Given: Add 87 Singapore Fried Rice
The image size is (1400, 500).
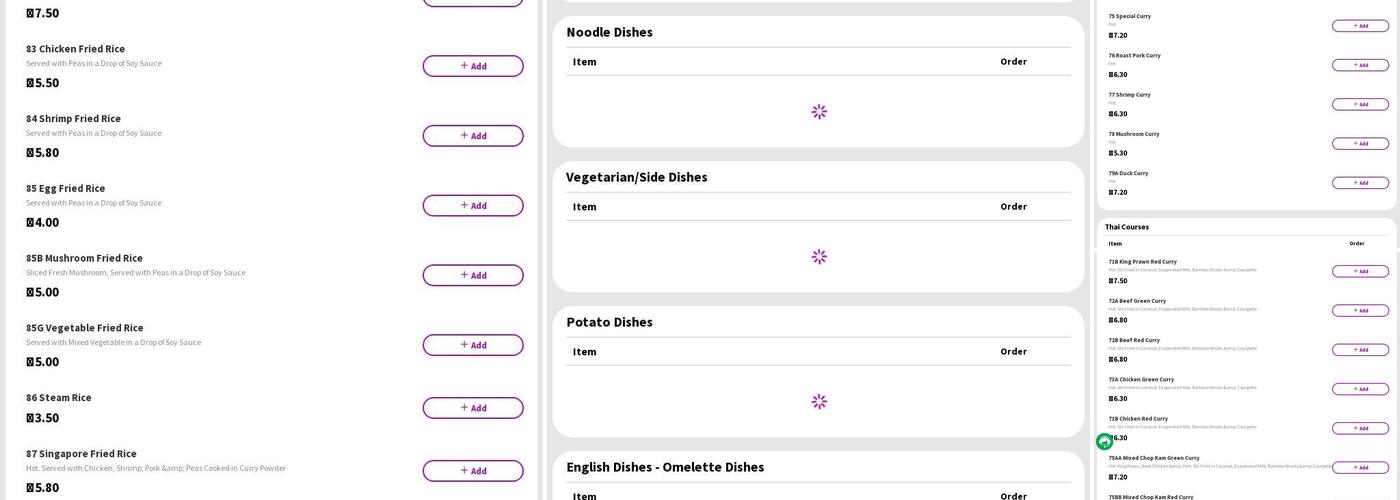Looking at the screenshot, I should pyautogui.click(x=472, y=471).
